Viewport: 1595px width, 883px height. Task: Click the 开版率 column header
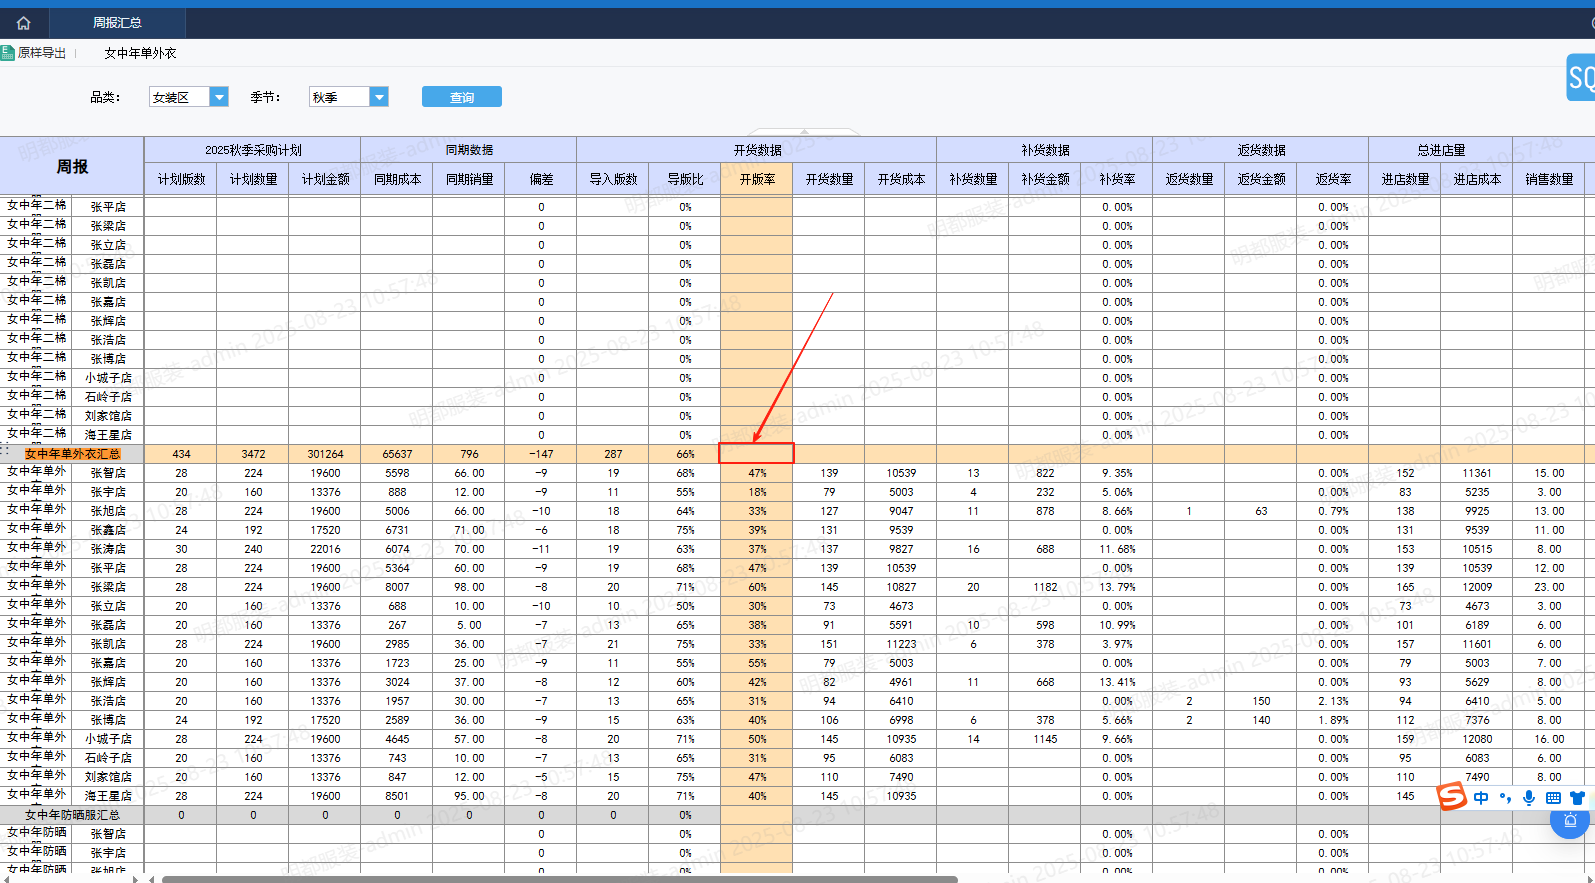click(x=757, y=179)
